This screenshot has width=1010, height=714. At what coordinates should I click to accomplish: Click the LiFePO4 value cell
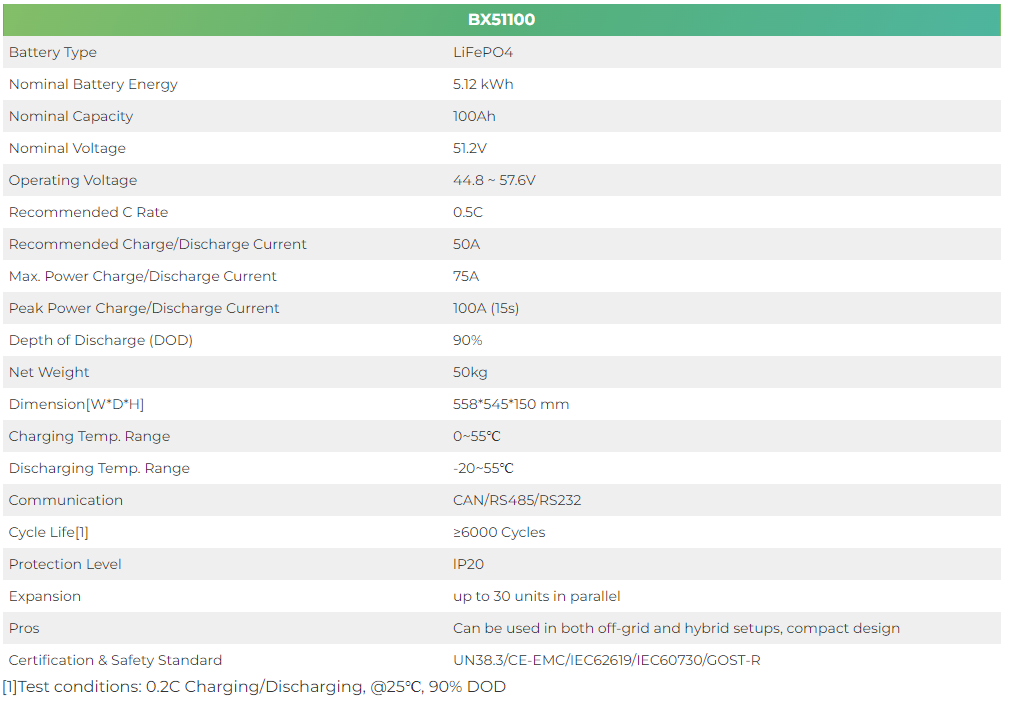[x=482, y=52]
